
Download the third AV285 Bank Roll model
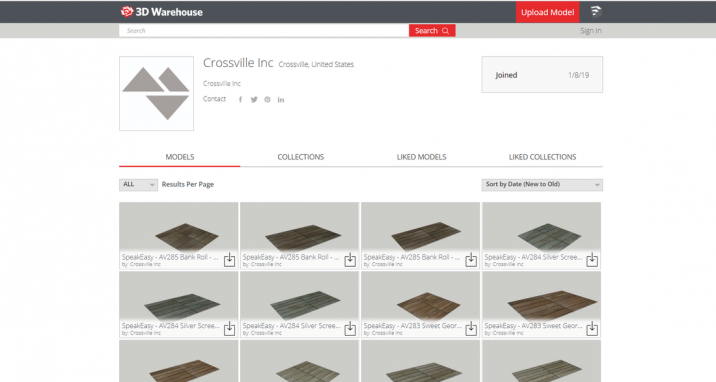tap(471, 260)
